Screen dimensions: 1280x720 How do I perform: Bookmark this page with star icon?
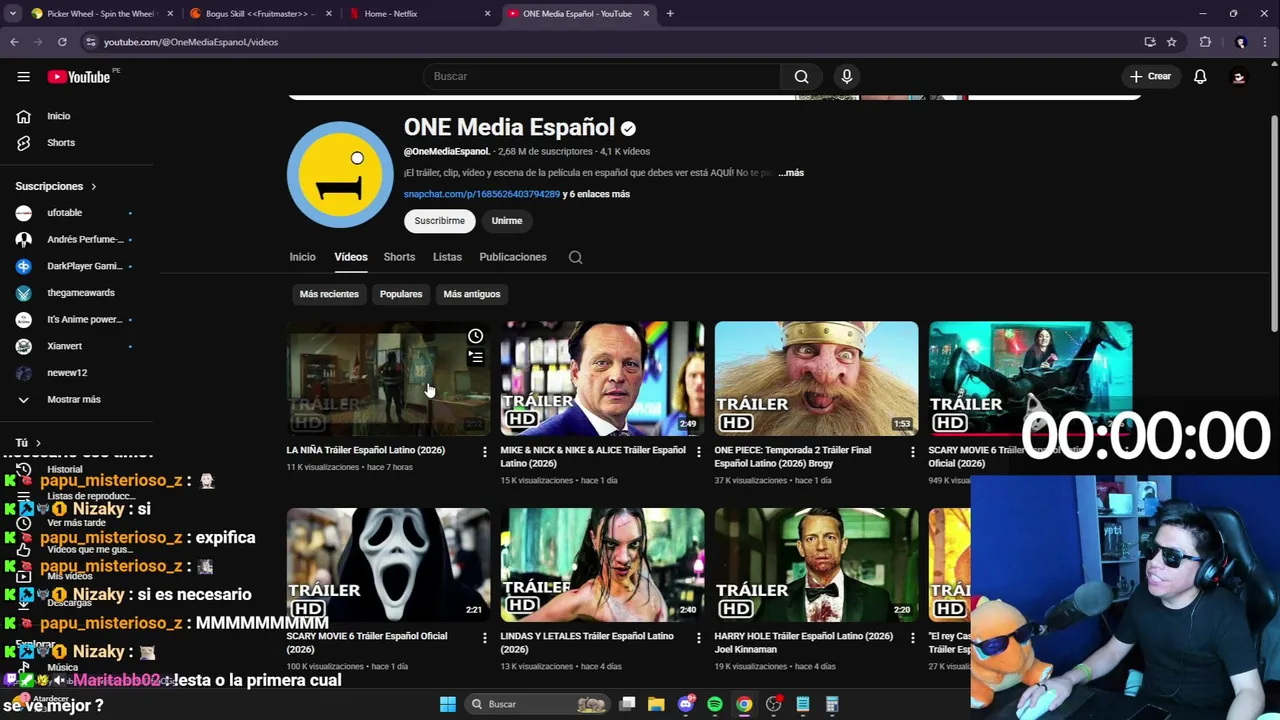1171,42
